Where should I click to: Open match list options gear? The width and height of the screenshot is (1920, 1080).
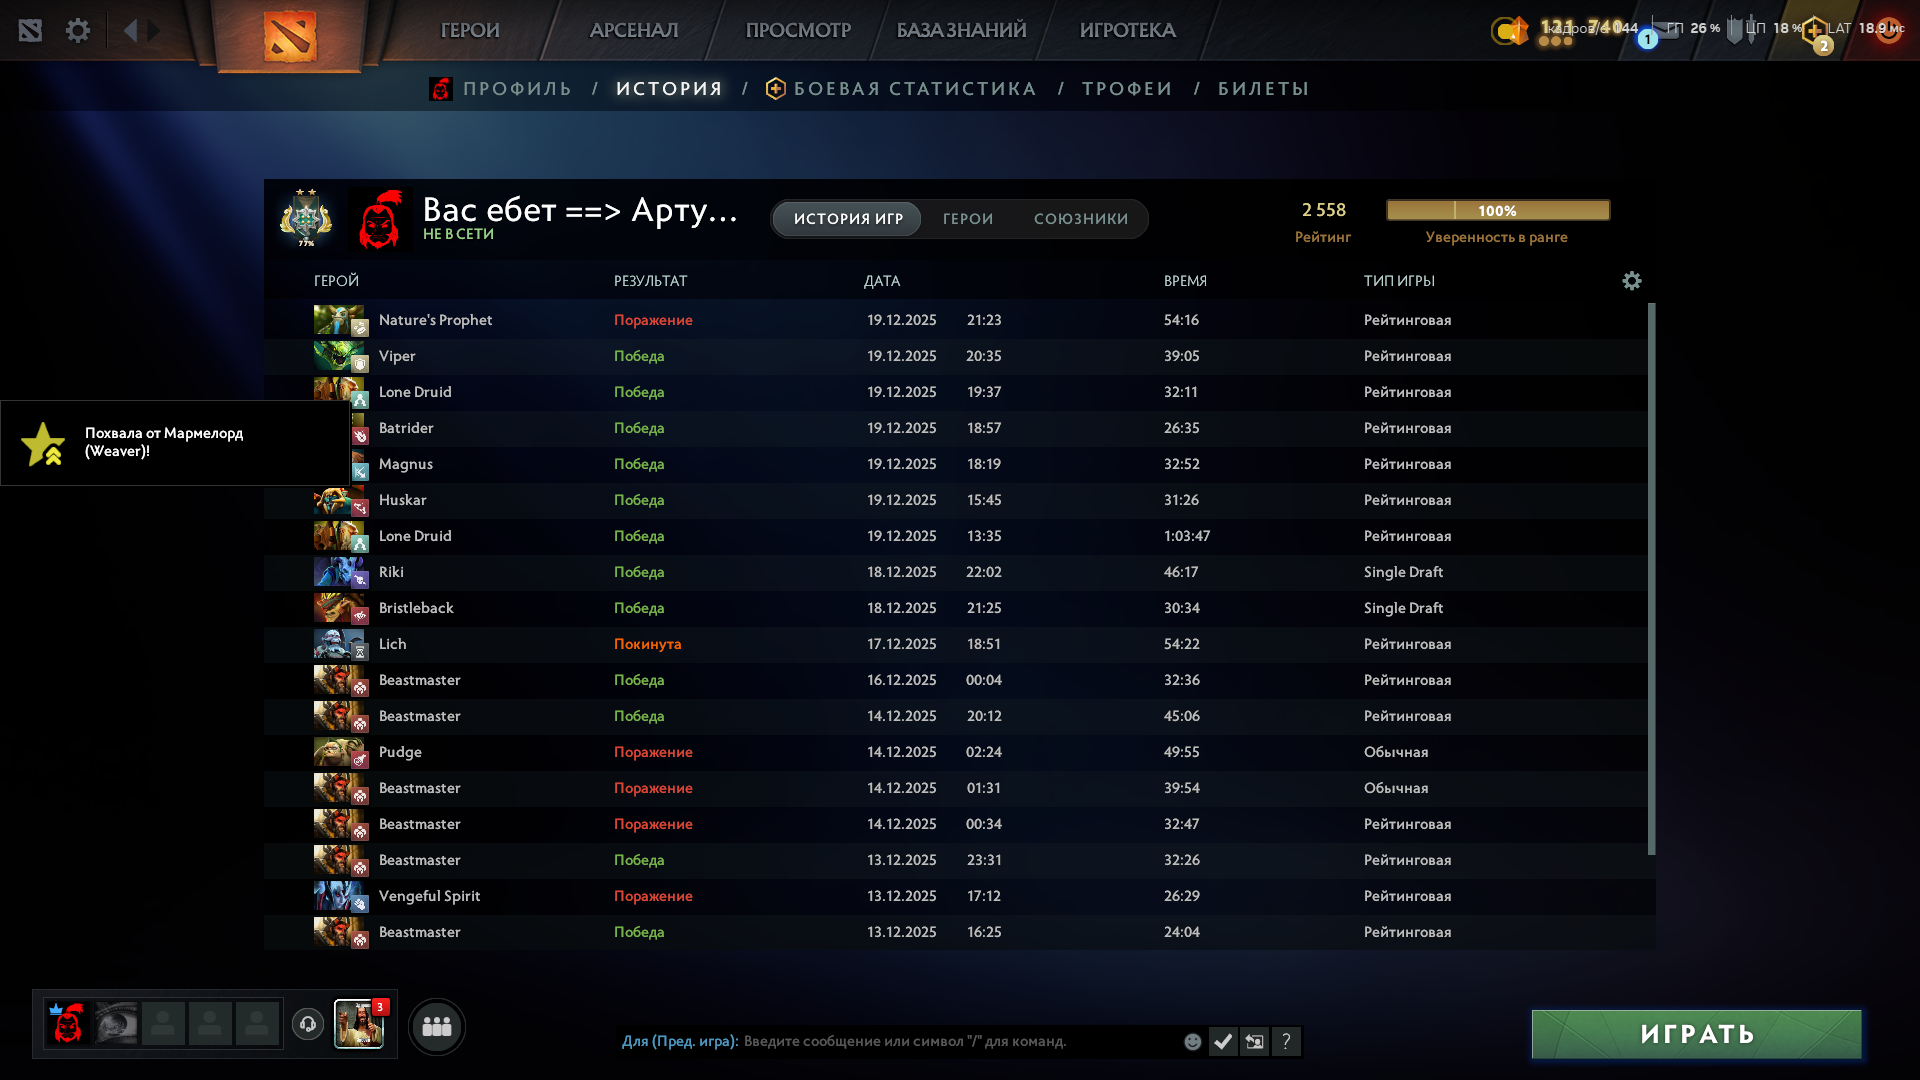click(x=1631, y=281)
